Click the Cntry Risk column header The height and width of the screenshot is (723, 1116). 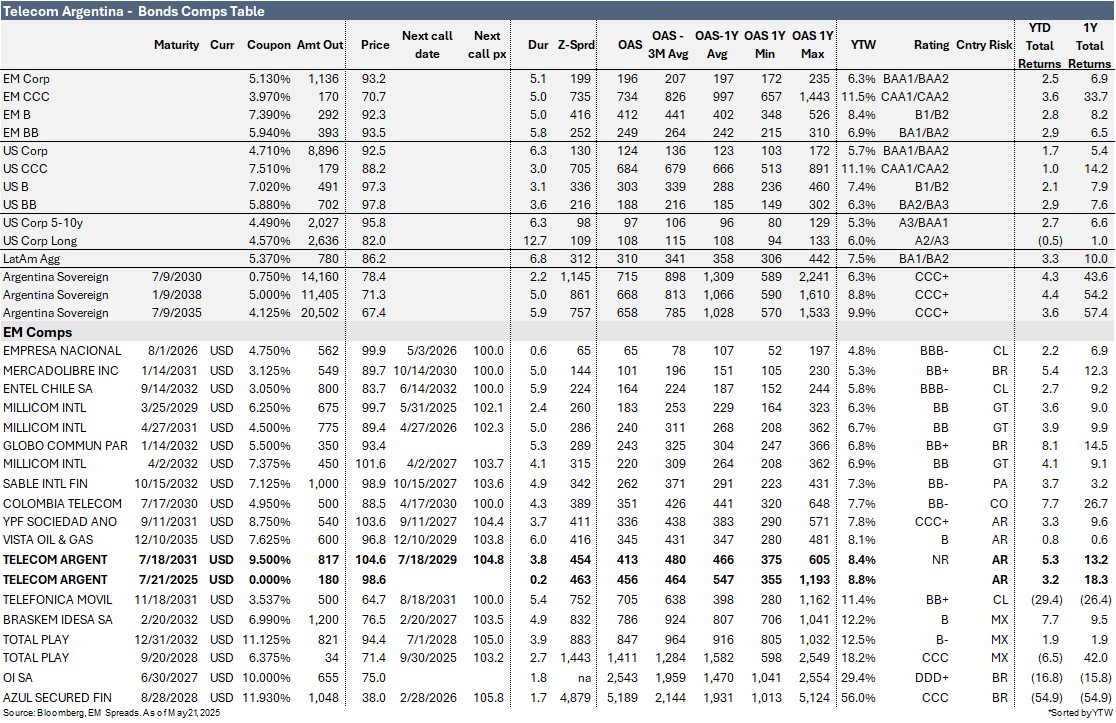point(984,45)
